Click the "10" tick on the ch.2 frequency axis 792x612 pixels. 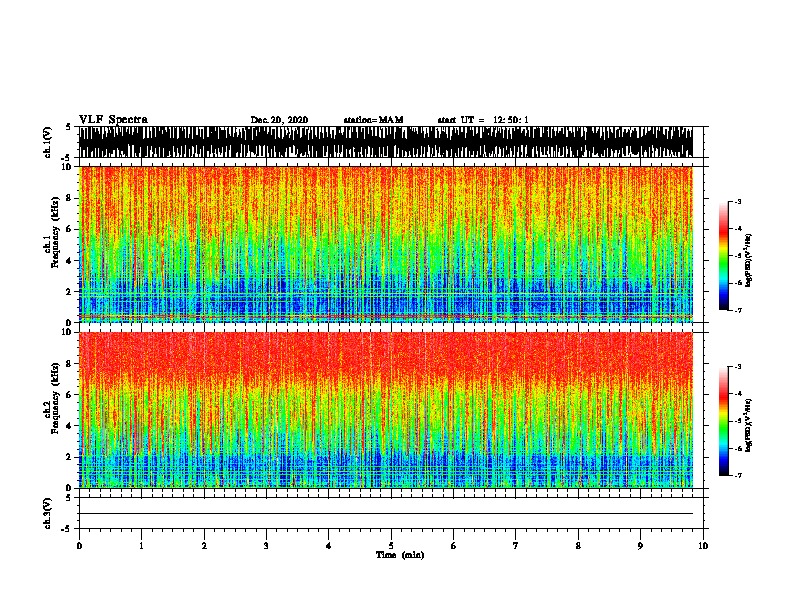tap(68, 332)
